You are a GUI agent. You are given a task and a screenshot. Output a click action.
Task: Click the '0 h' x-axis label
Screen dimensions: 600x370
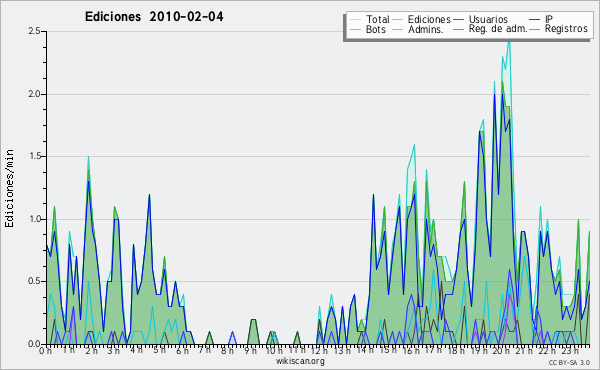point(46,350)
